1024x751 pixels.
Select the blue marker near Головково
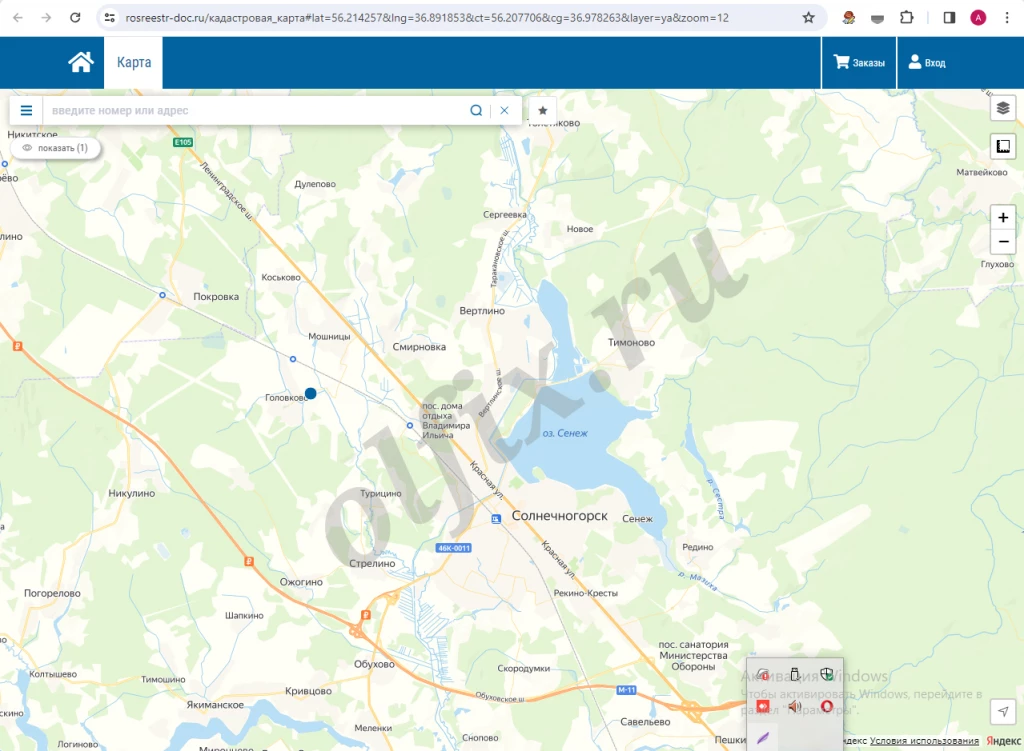(x=310, y=394)
